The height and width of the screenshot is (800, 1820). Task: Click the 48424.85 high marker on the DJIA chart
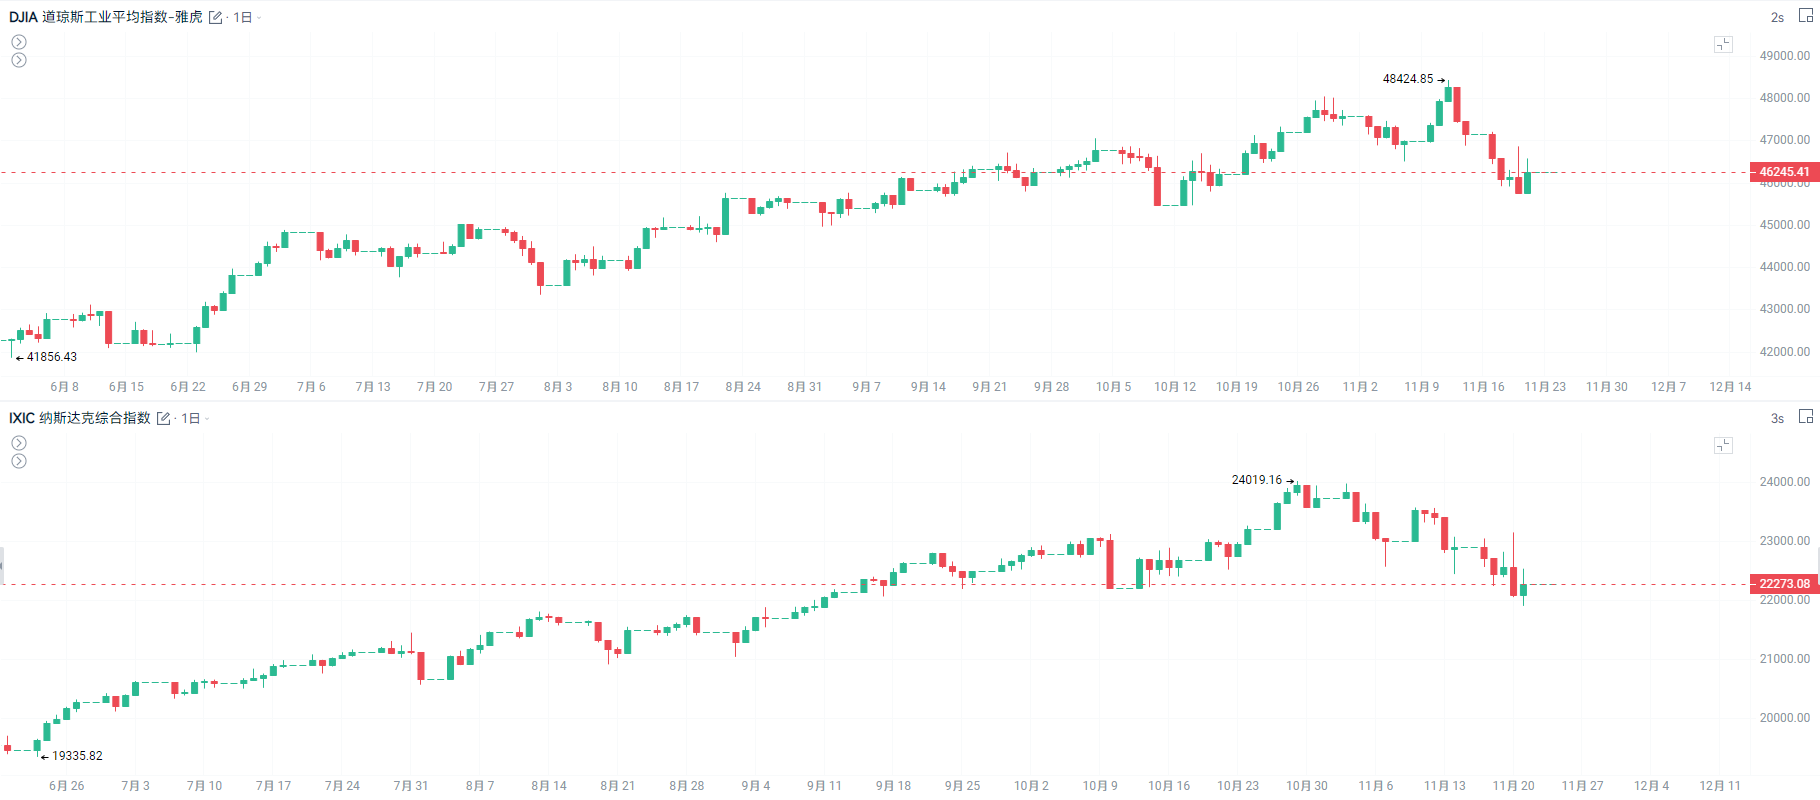[1408, 79]
